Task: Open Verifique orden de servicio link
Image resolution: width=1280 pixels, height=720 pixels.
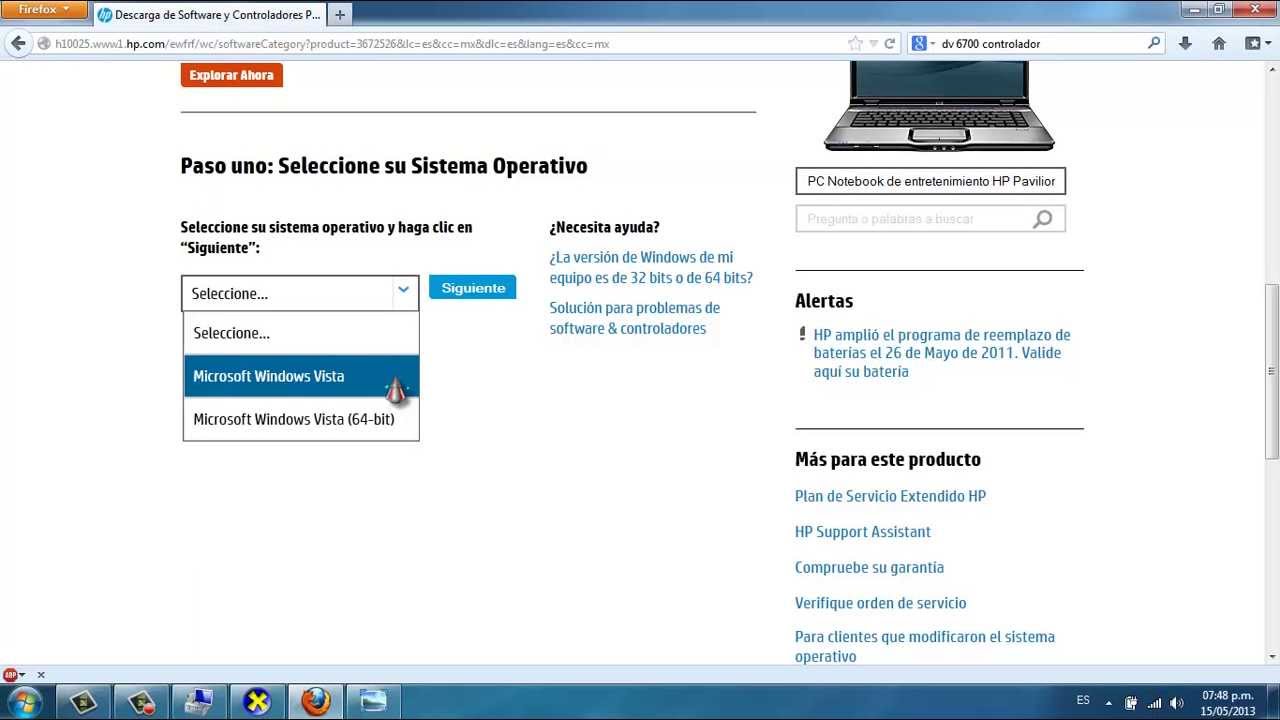Action: coord(880,603)
